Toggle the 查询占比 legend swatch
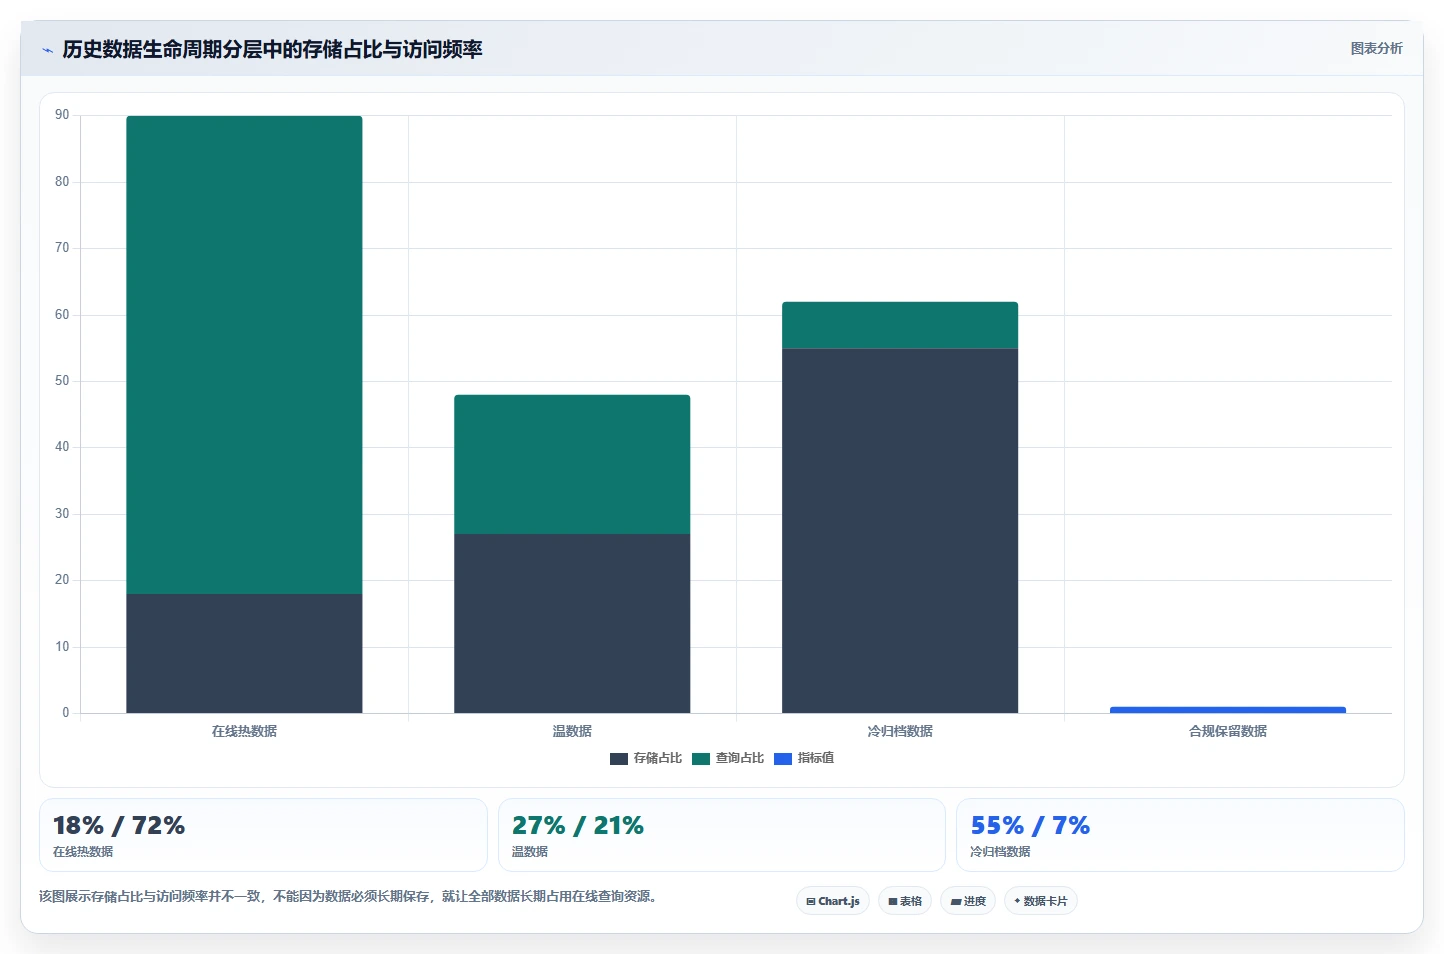The height and width of the screenshot is (954, 1444). 701,759
